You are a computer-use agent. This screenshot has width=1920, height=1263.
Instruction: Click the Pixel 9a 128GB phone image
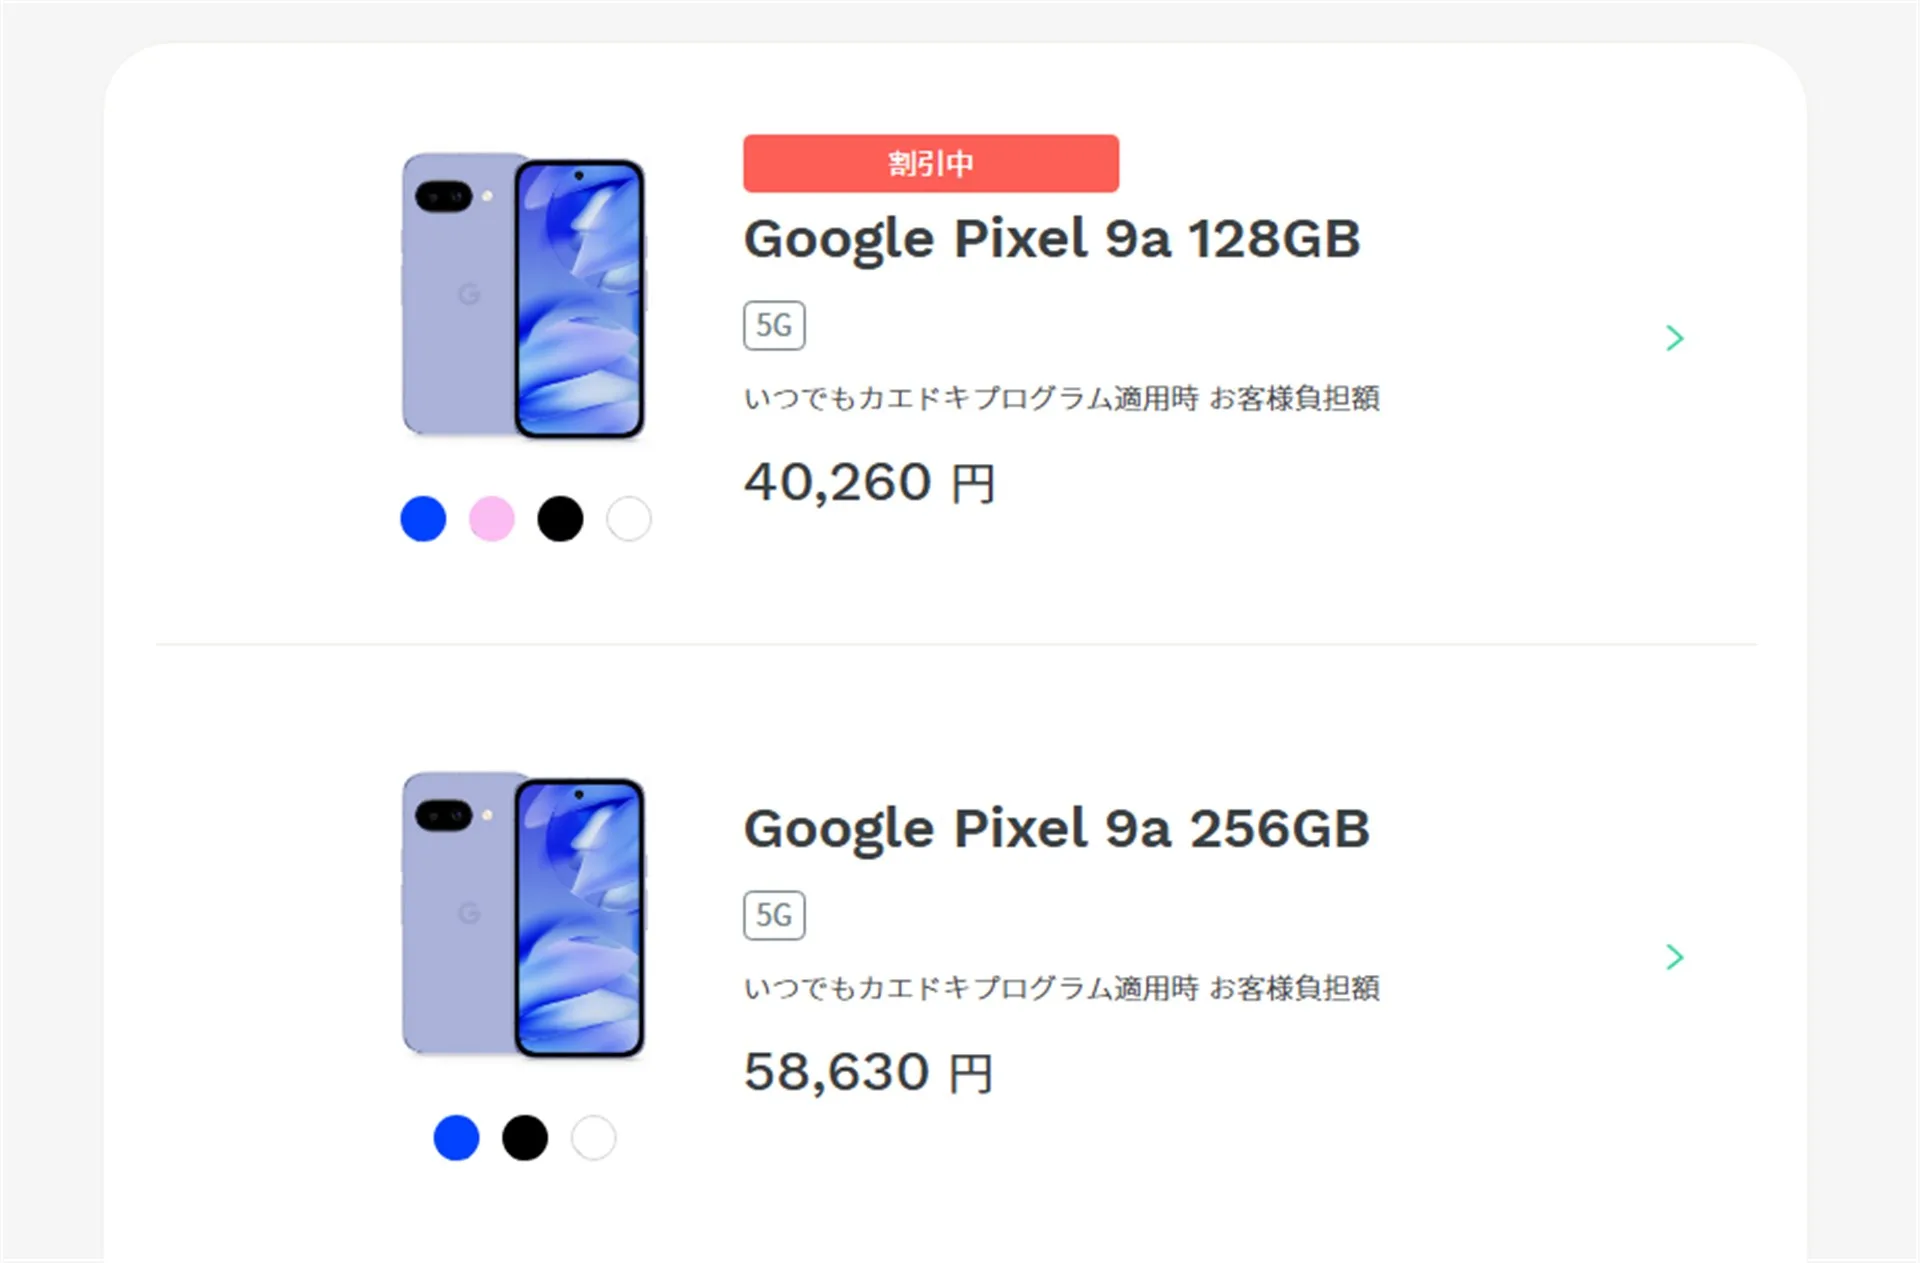coord(524,296)
